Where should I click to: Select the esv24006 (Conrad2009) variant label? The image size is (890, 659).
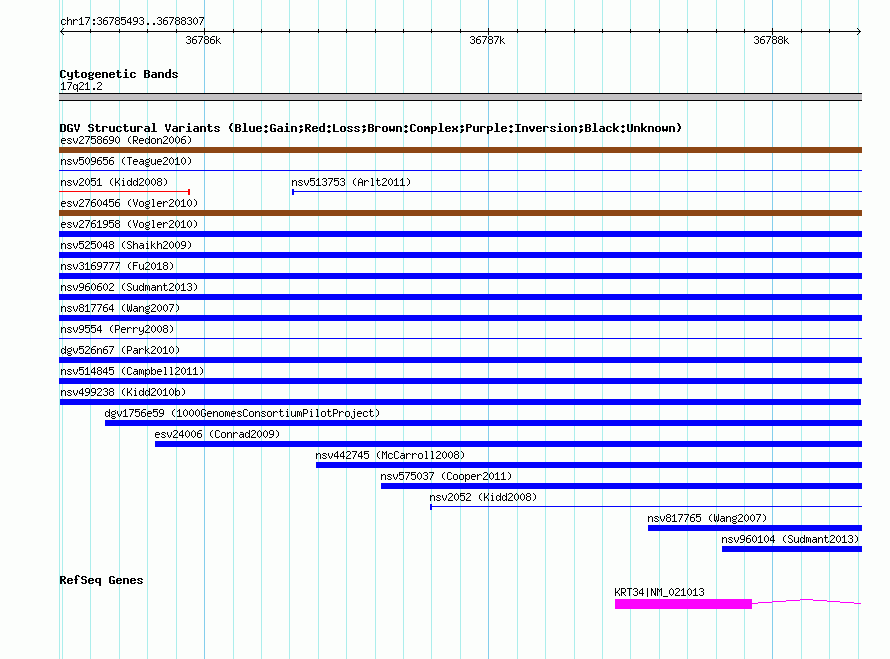point(217,434)
